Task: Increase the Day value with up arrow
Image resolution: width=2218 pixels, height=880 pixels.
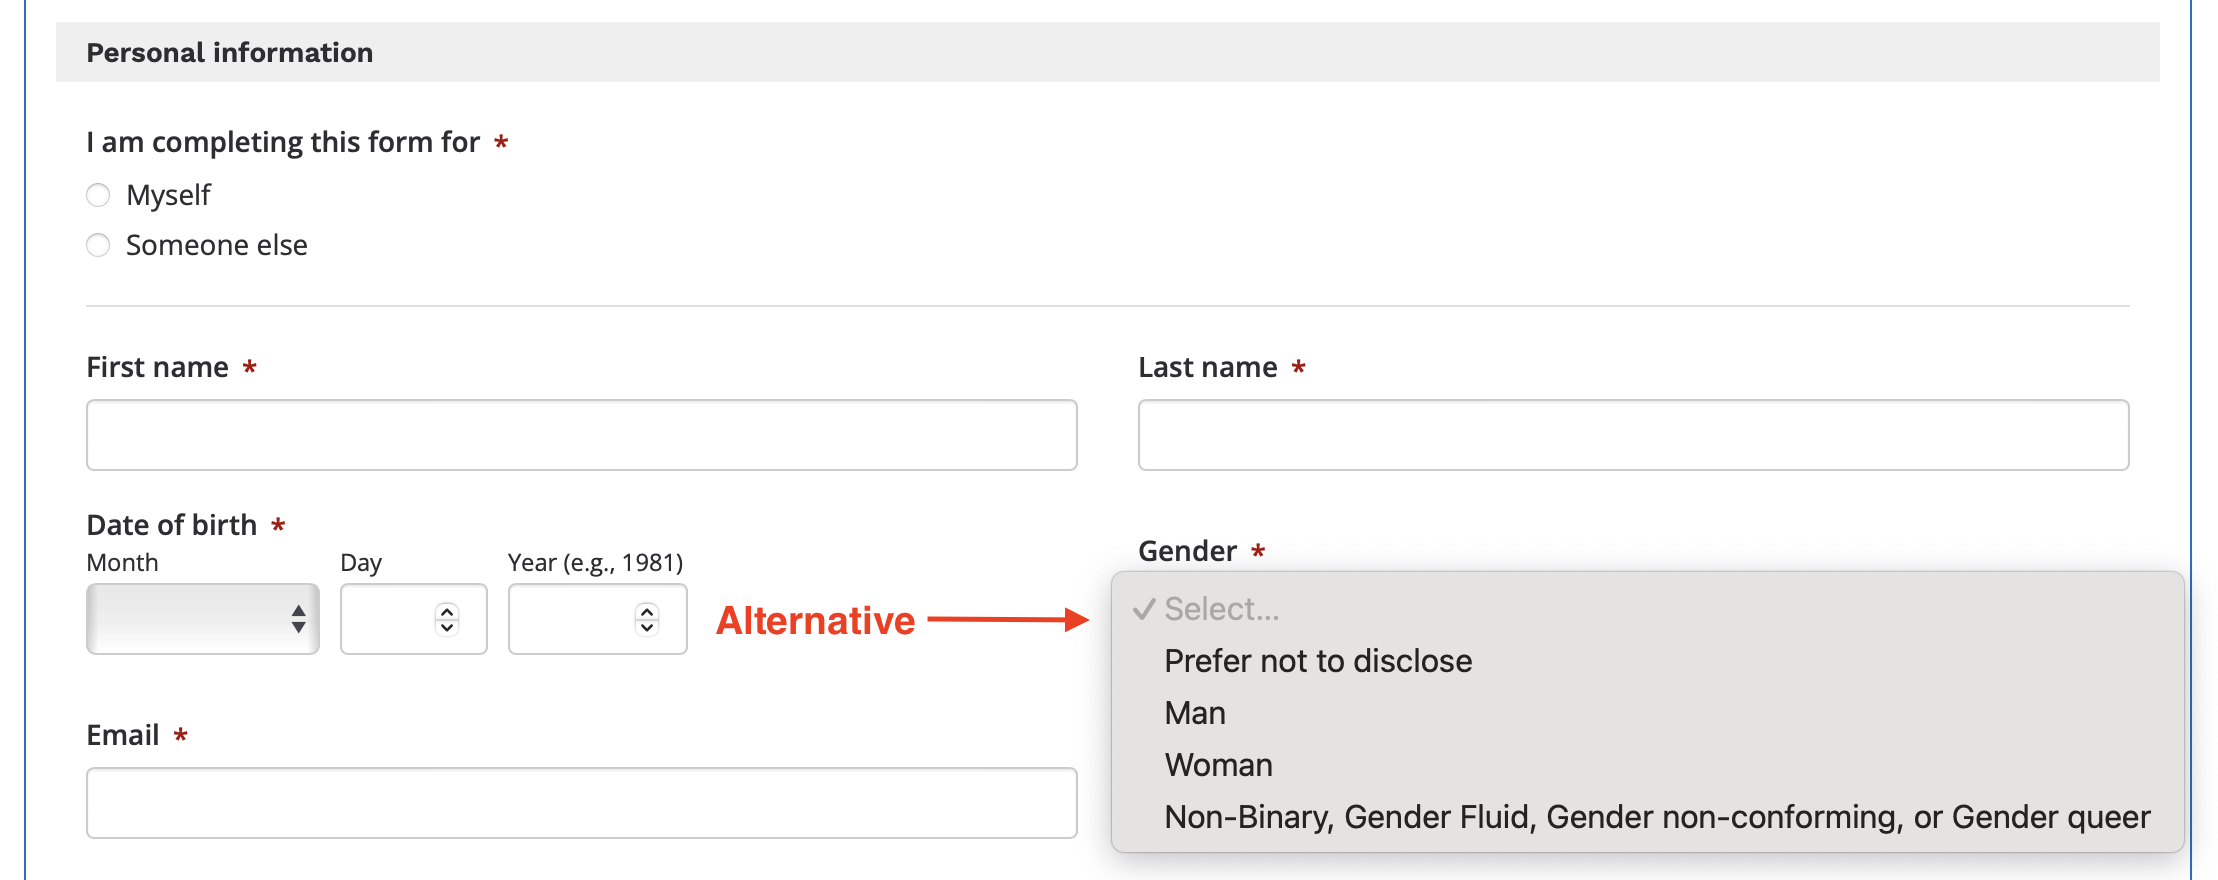Action: coord(447,611)
